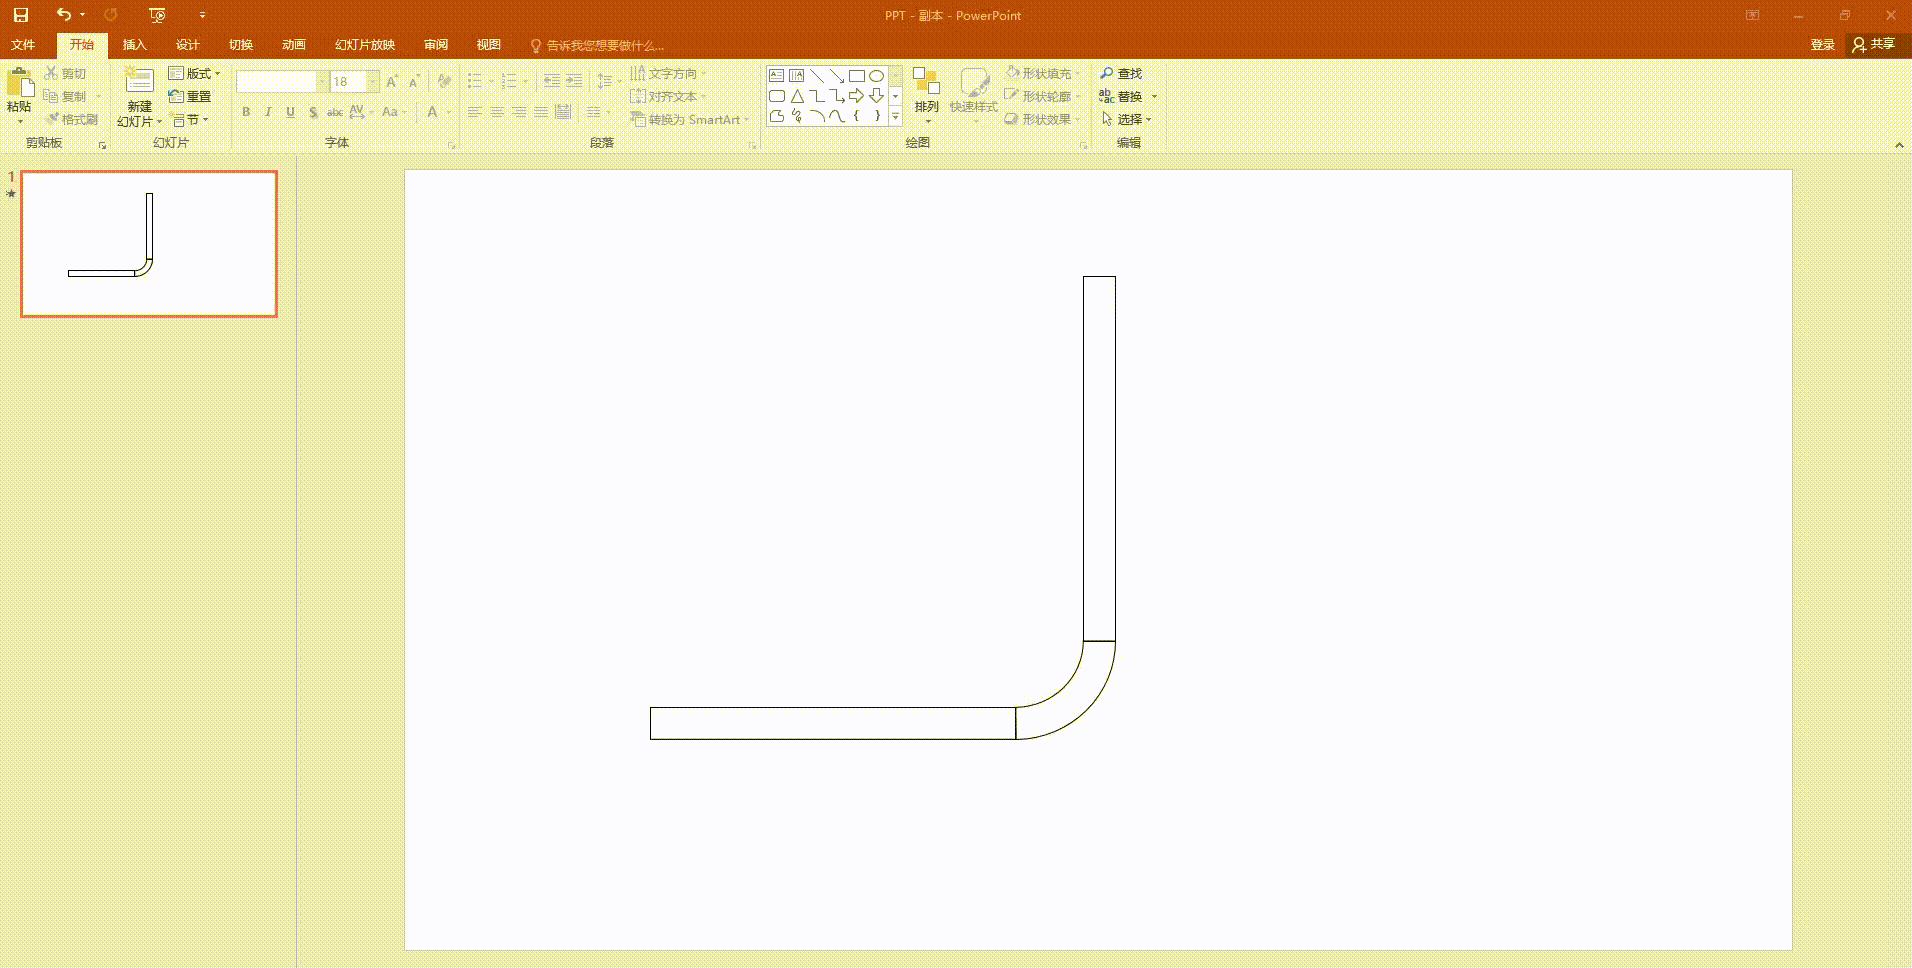Image resolution: width=1912 pixels, height=968 pixels.
Task: Choose the rectangle shape
Action: click(856, 76)
